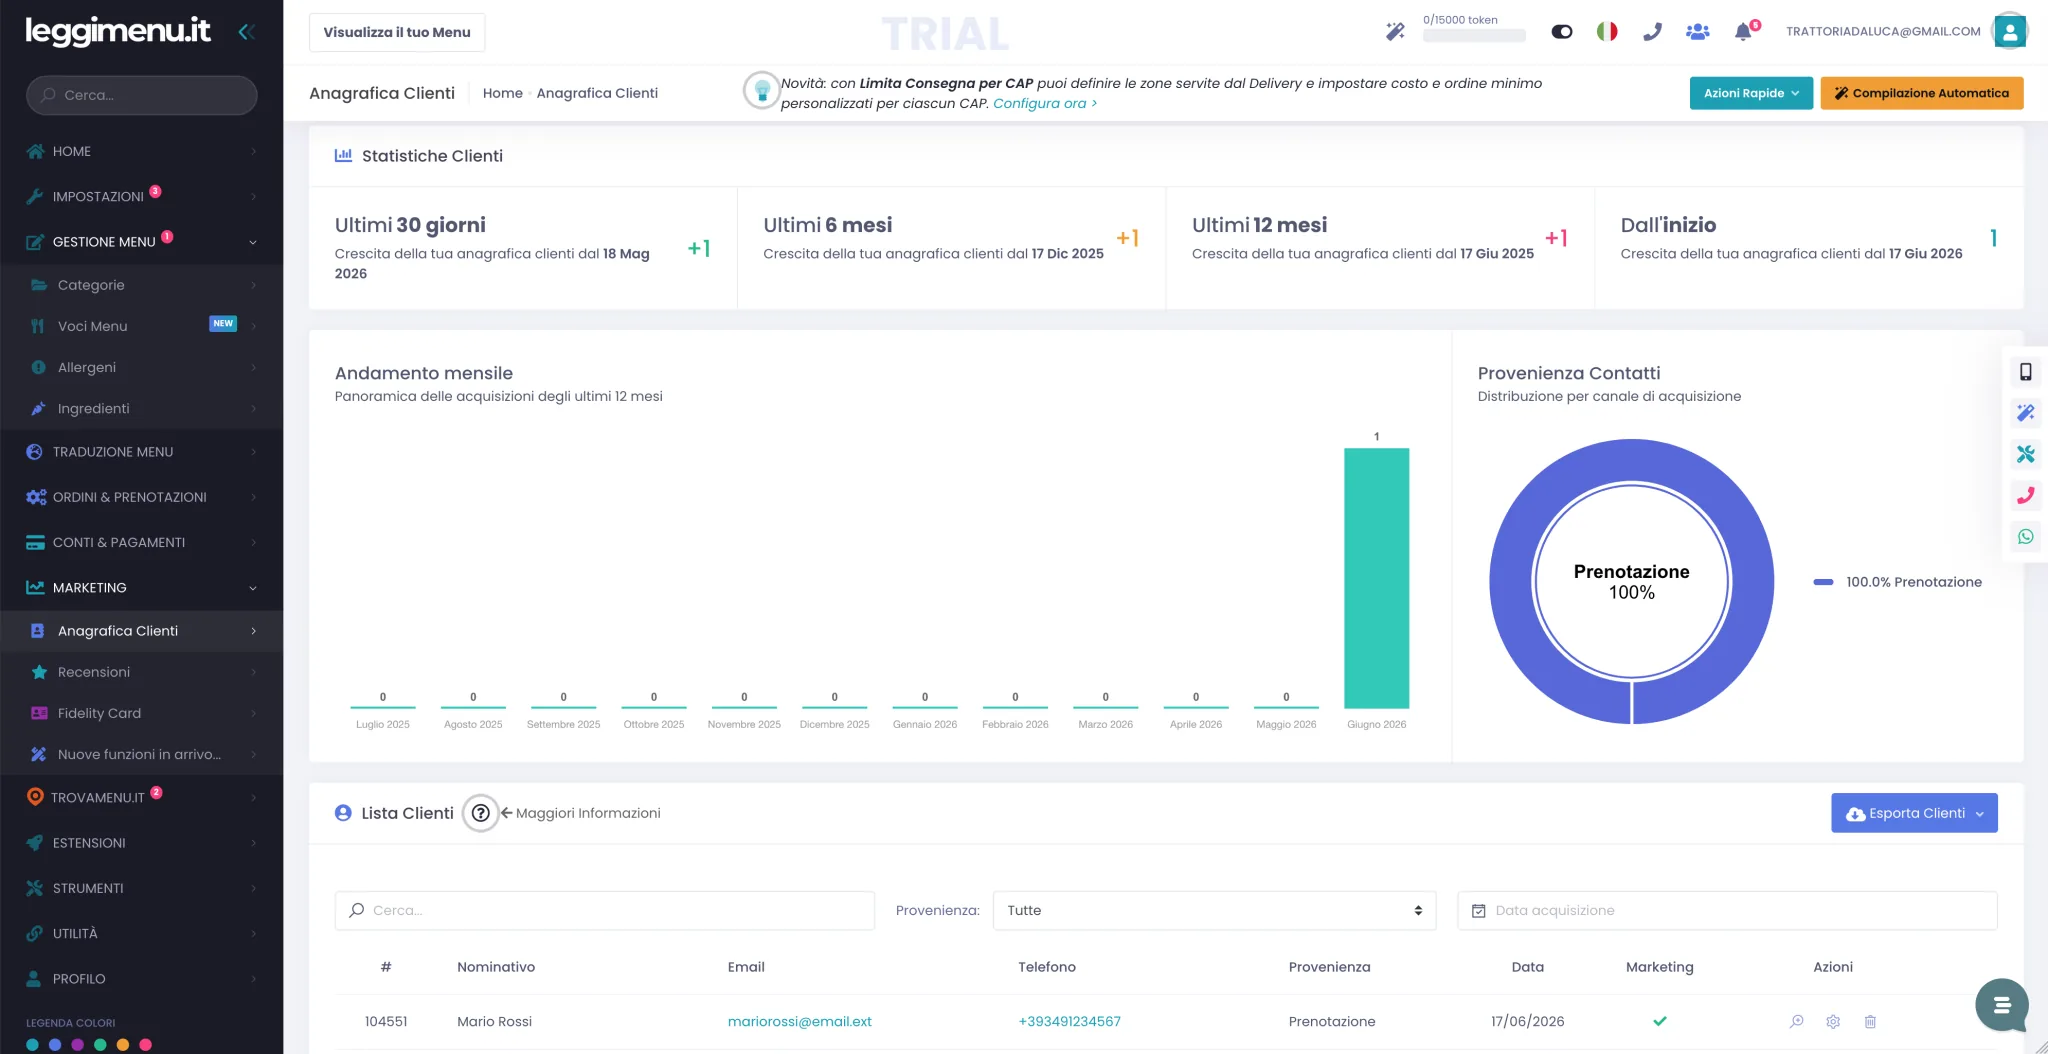Click the Recensioni star icon

coord(39,672)
